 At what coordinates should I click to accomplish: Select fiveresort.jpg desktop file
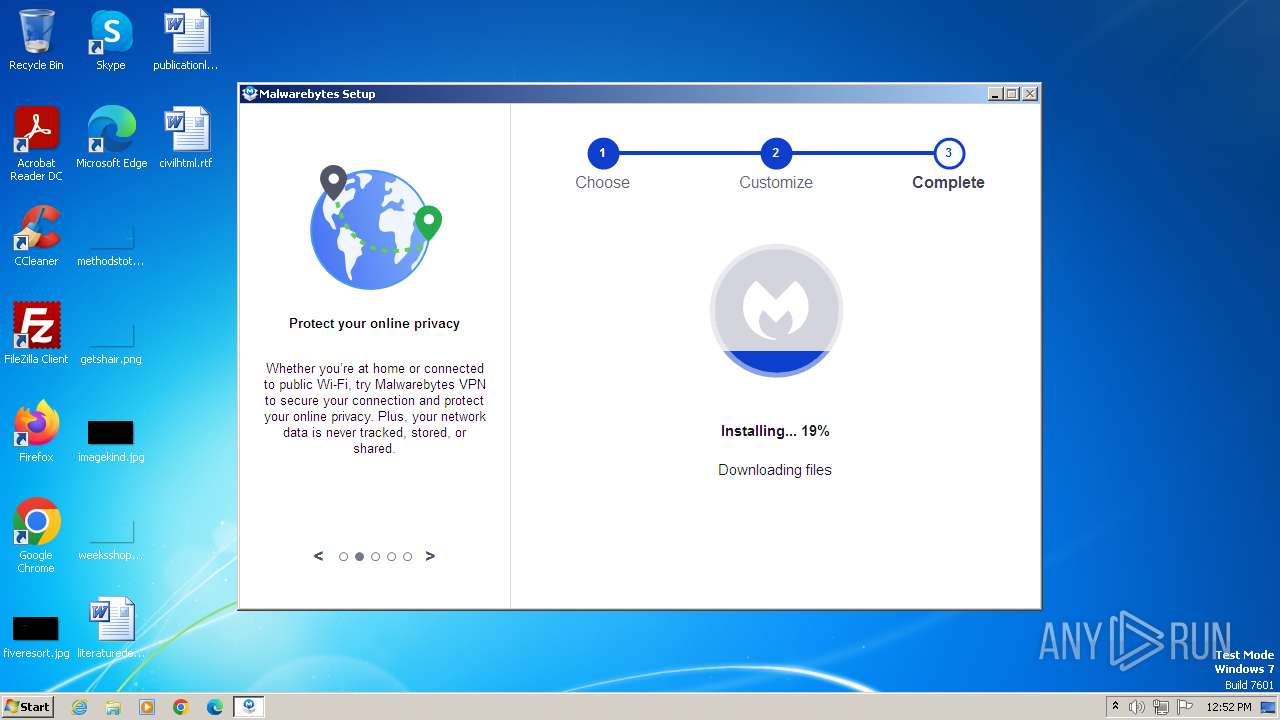pyautogui.click(x=36, y=637)
